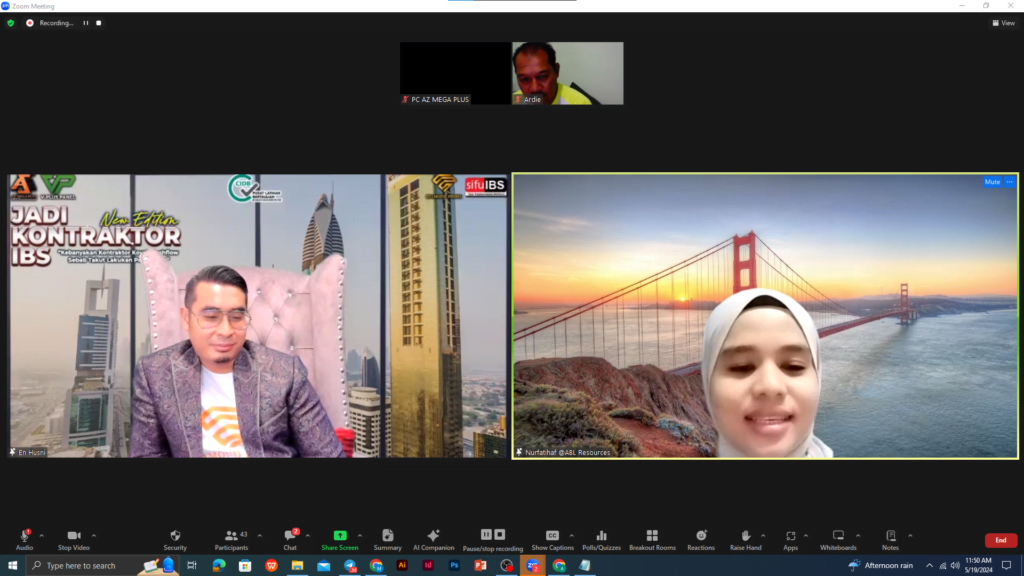The image size is (1024, 576).
Task: Pause the recording from the top indicator
Action: 86,23
